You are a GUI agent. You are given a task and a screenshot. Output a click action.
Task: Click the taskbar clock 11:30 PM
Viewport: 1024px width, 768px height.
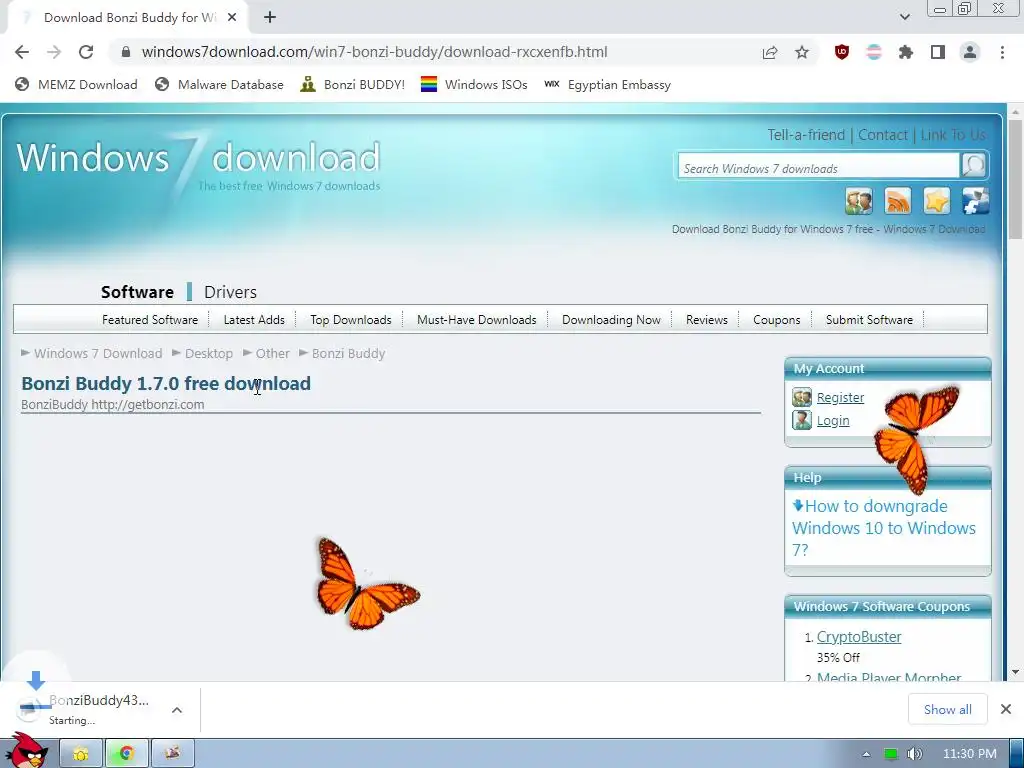click(x=970, y=754)
